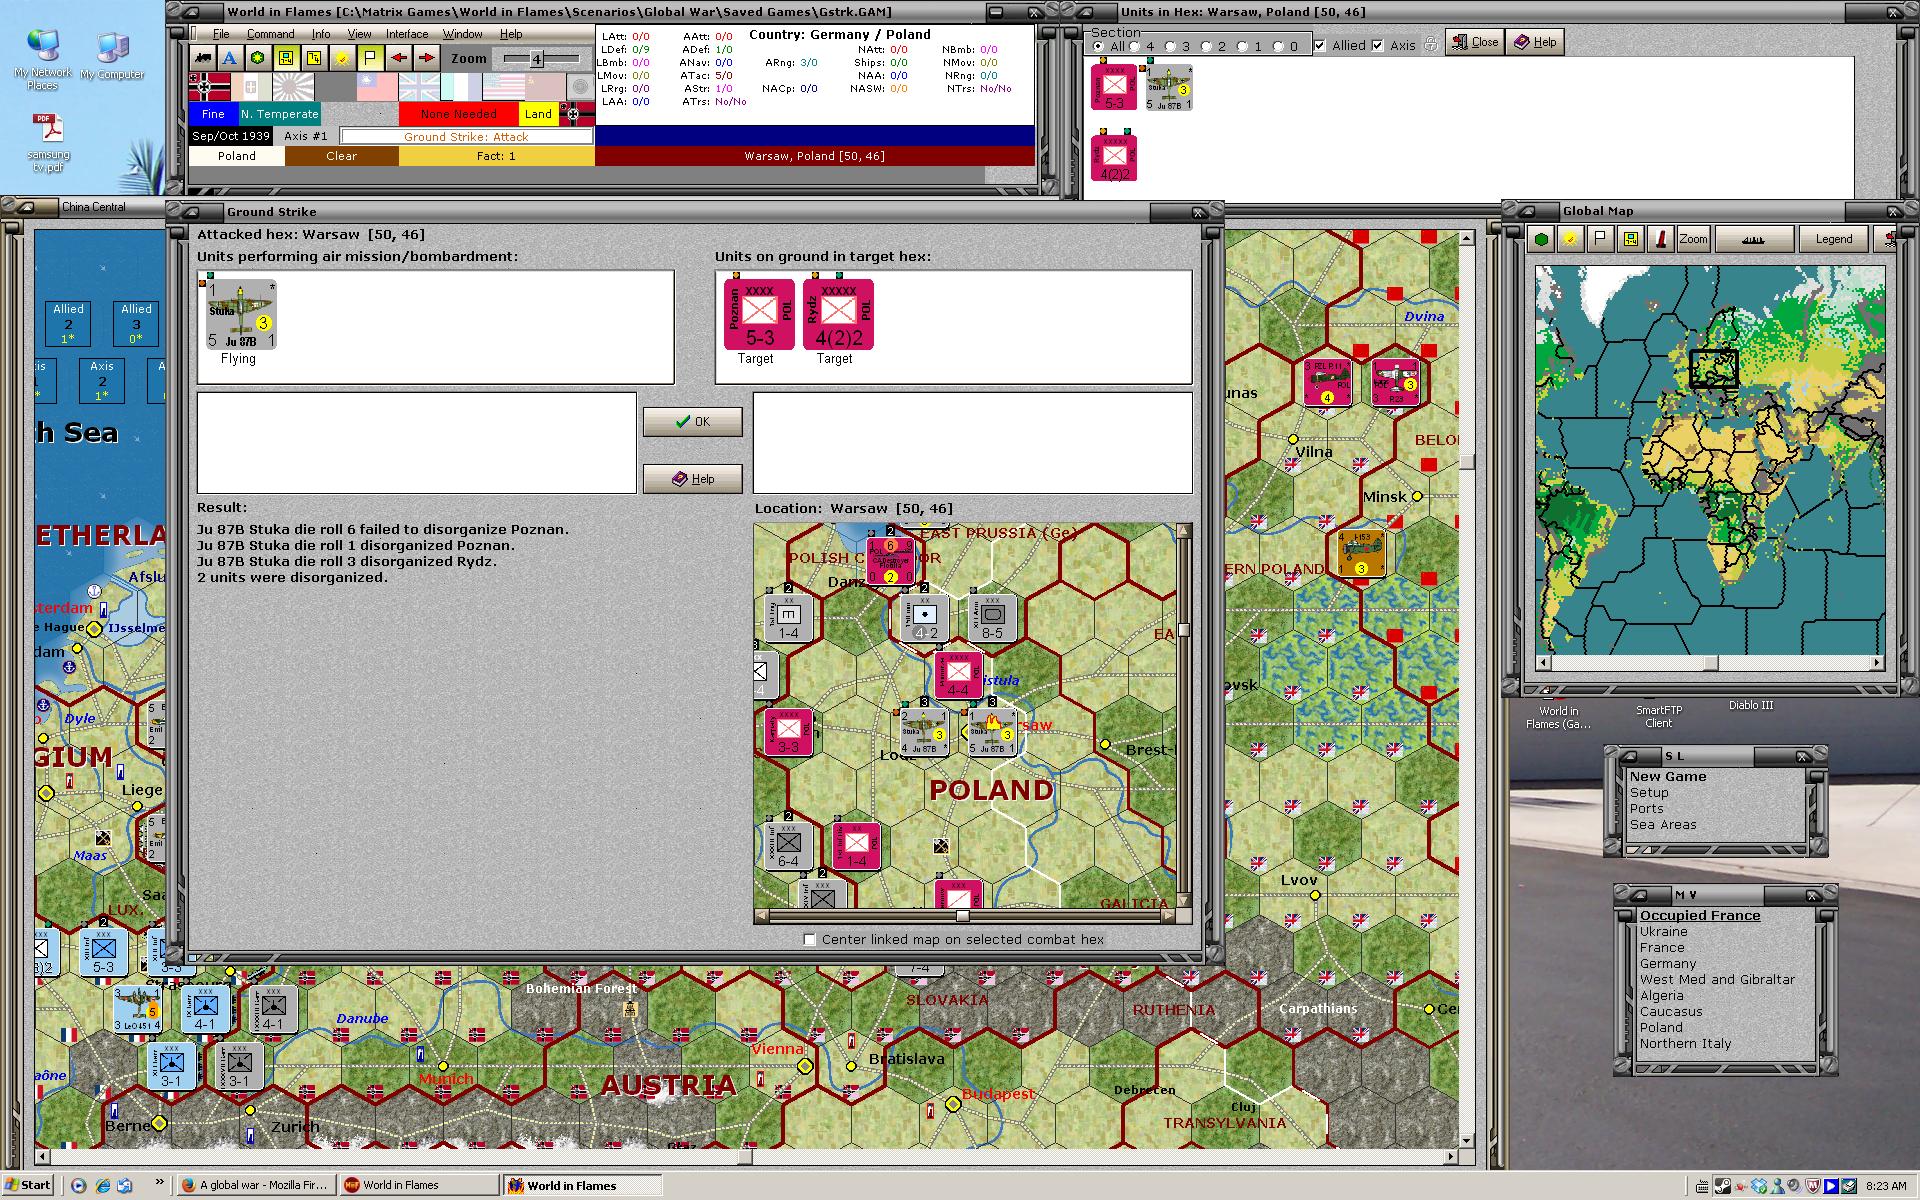
Task: Select section 4 radio button
Action: [x=1135, y=46]
